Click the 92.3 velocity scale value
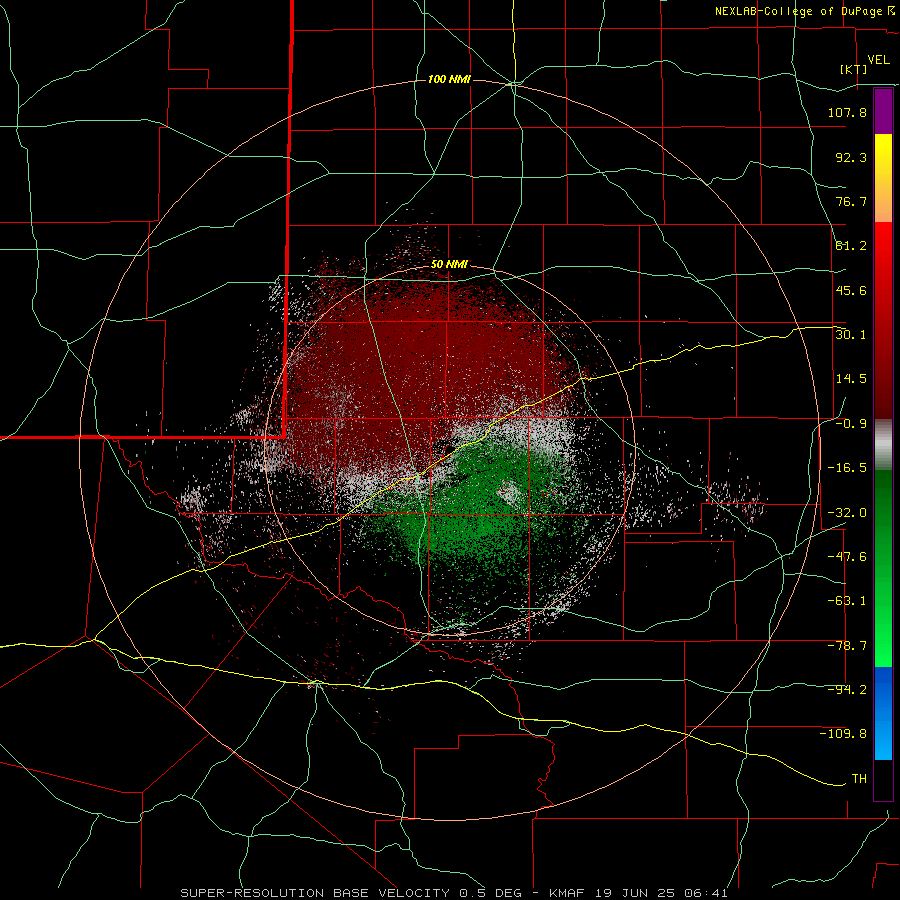 pyautogui.click(x=851, y=157)
